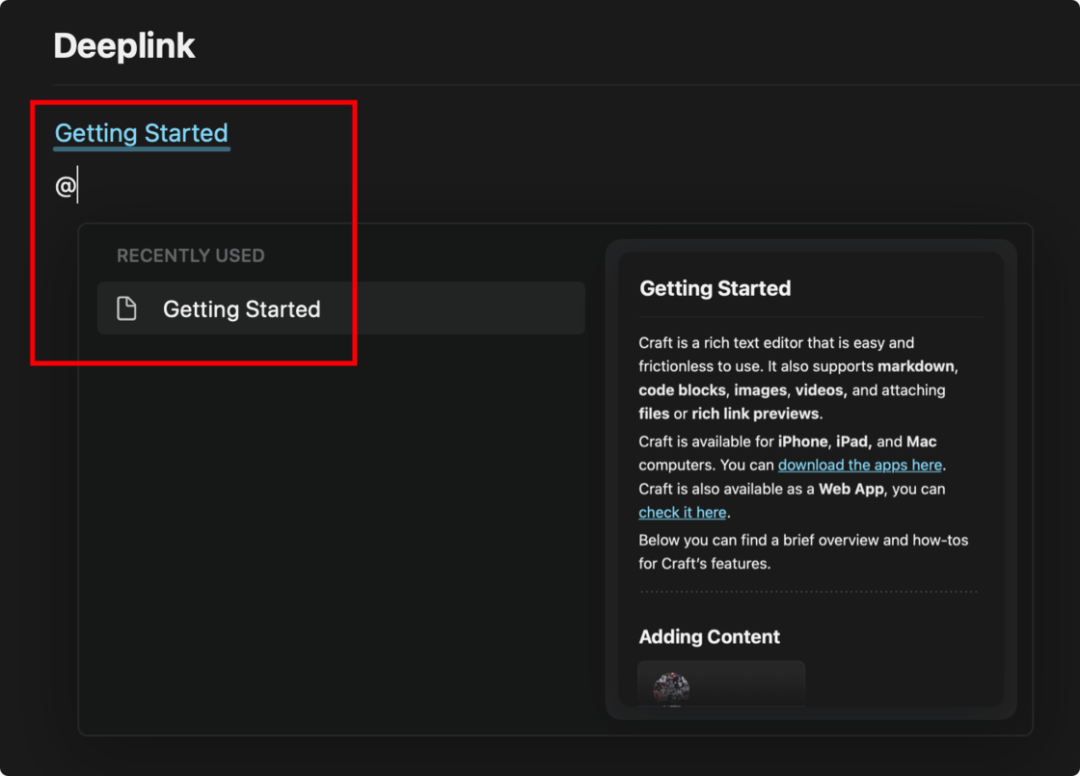This screenshot has width=1080, height=776.
Task: Click the Adding Content heading in the preview
Action: click(709, 636)
